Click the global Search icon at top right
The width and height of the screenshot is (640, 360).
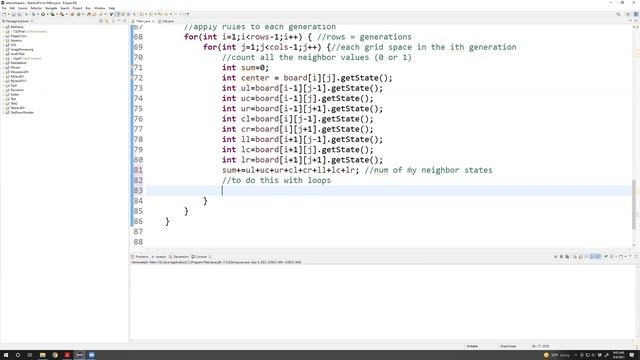618,14
